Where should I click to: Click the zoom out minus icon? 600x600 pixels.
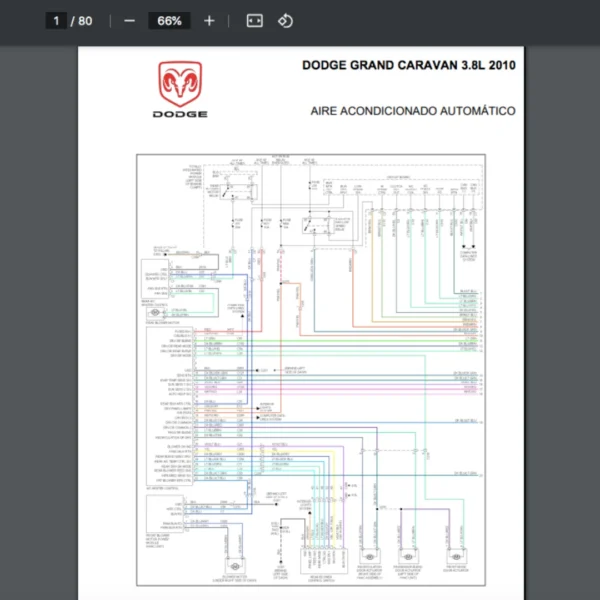130,21
